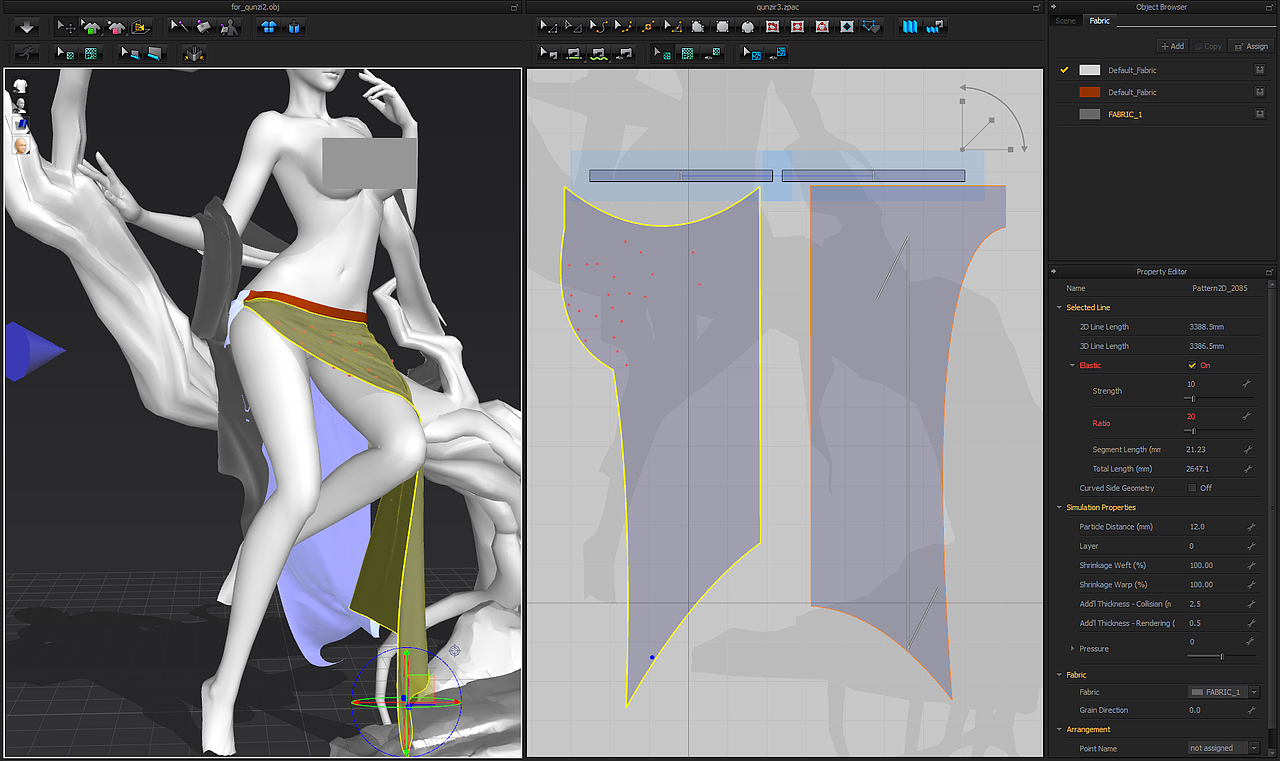Screen dimensions: 1280x761
Task: Select the Edit Curve Point tool
Action: tap(622, 27)
